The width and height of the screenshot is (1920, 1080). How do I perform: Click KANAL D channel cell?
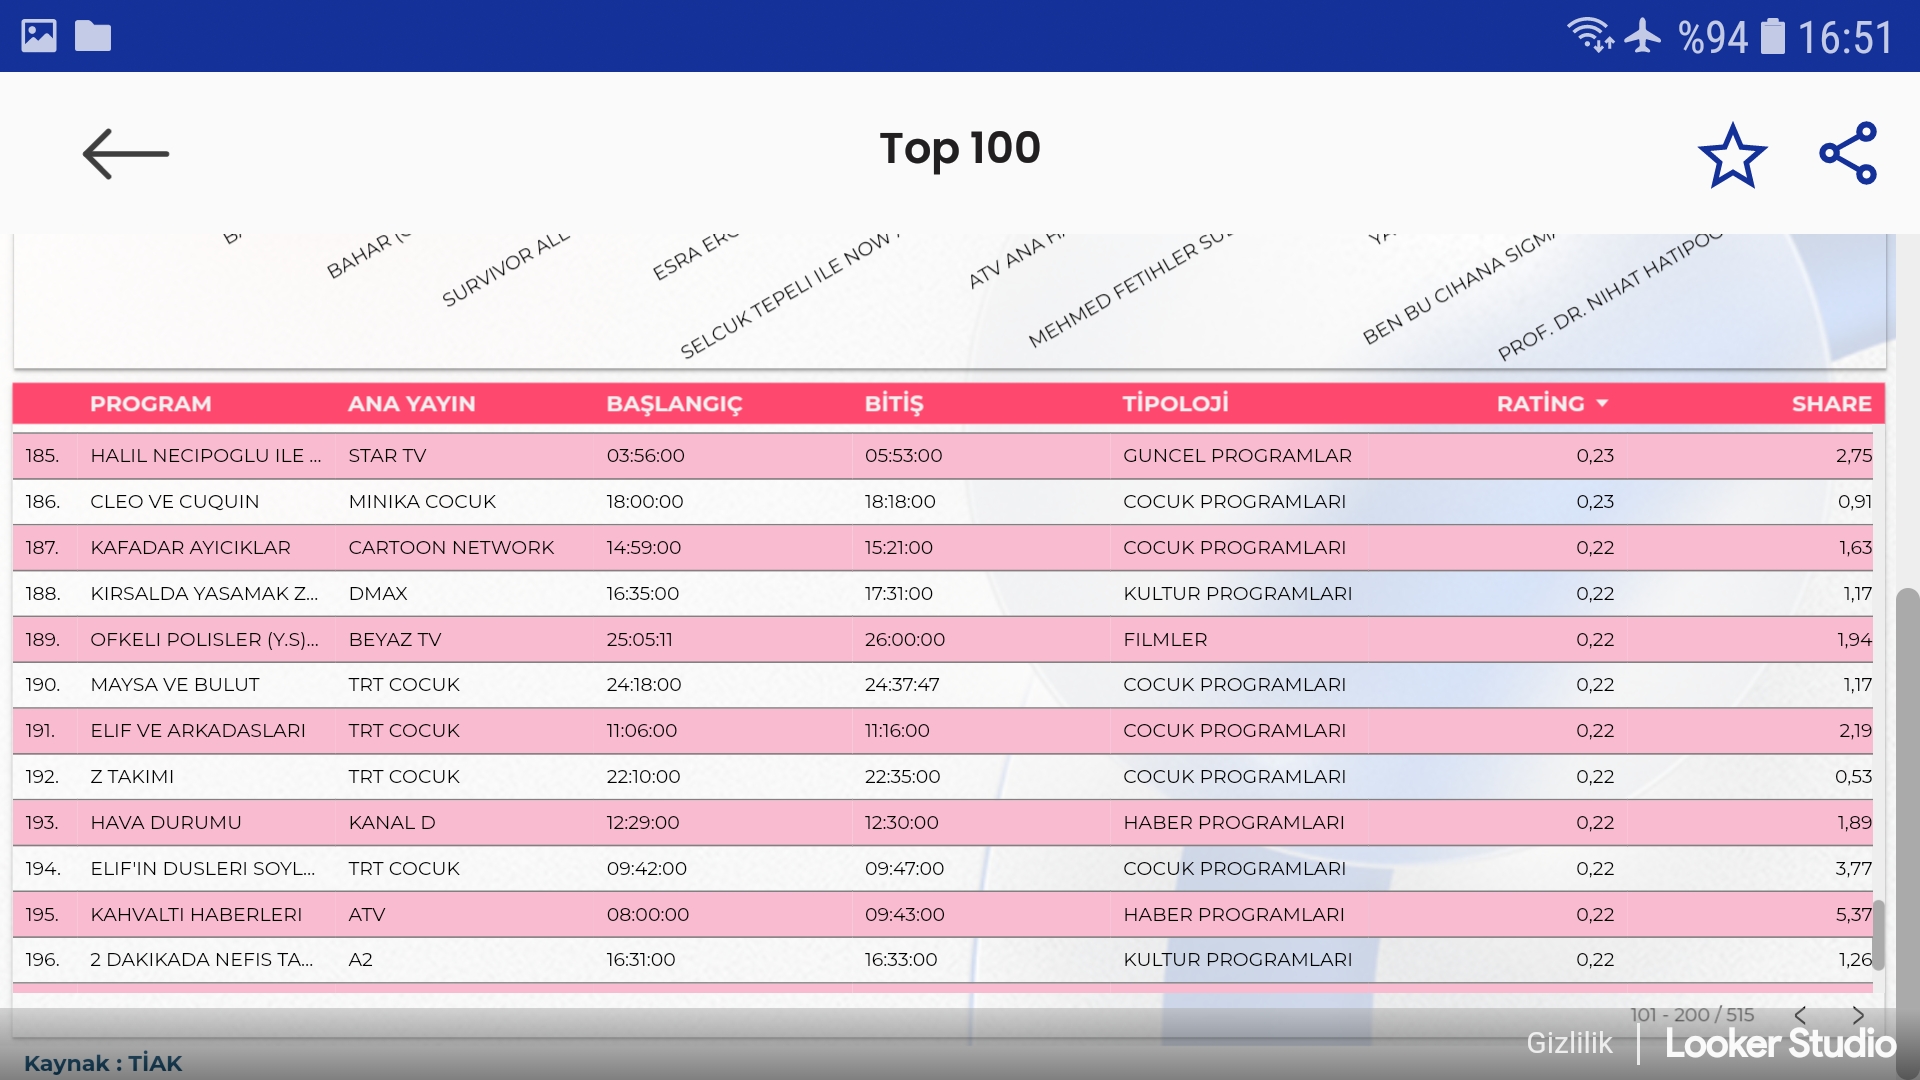(x=392, y=822)
